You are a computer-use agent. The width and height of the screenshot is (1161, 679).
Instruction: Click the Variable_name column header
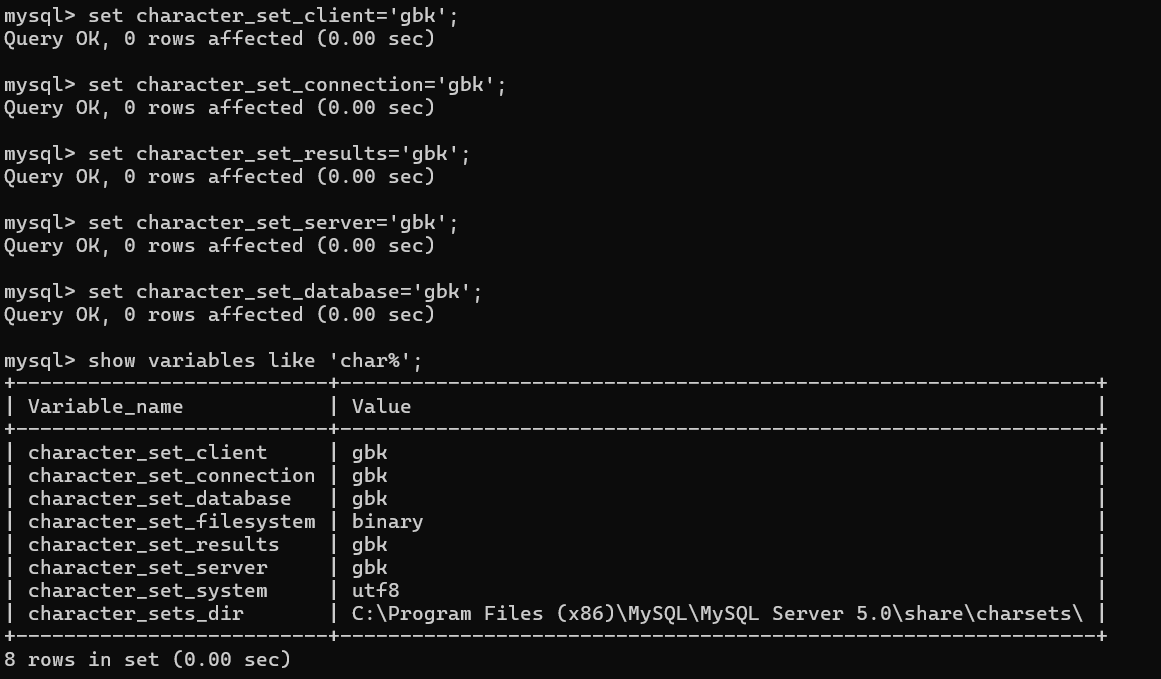tap(105, 406)
